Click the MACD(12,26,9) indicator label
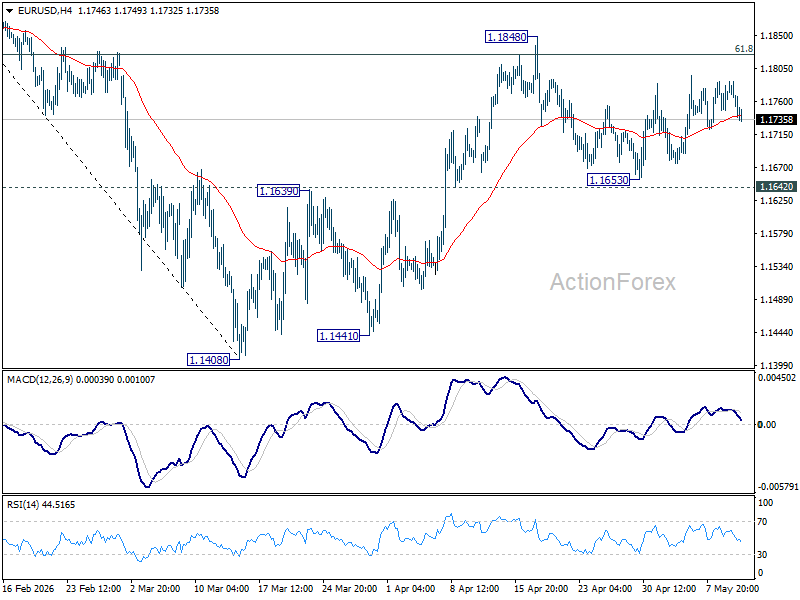This screenshot has width=800, height=600. (40, 380)
